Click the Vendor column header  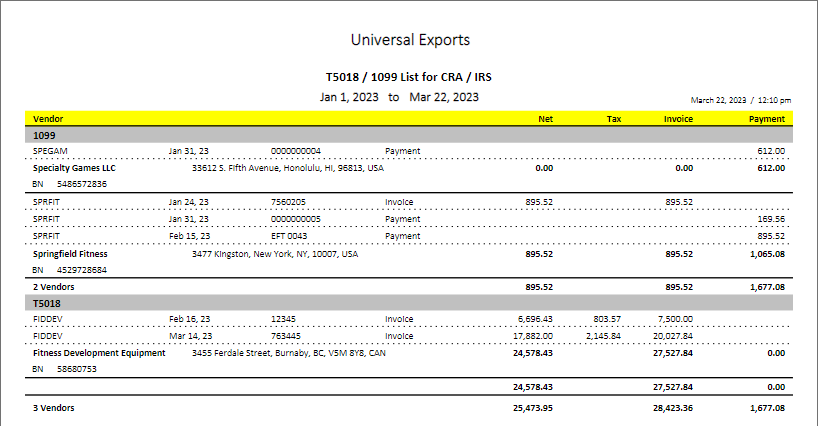click(x=48, y=119)
